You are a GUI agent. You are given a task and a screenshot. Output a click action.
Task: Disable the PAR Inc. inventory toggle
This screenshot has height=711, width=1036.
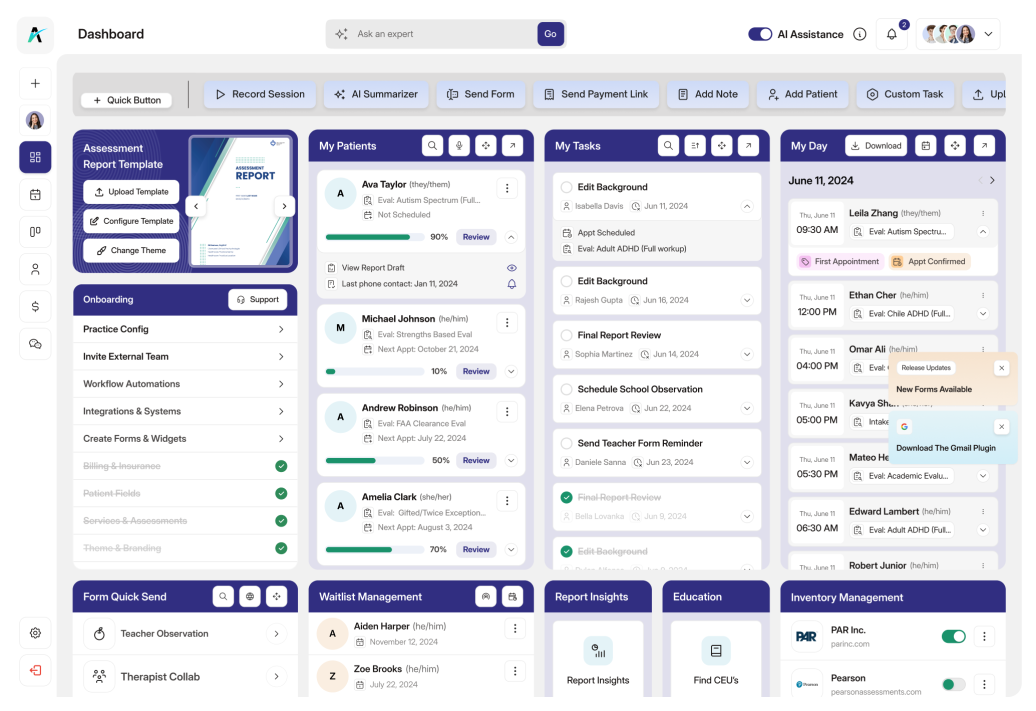(953, 636)
